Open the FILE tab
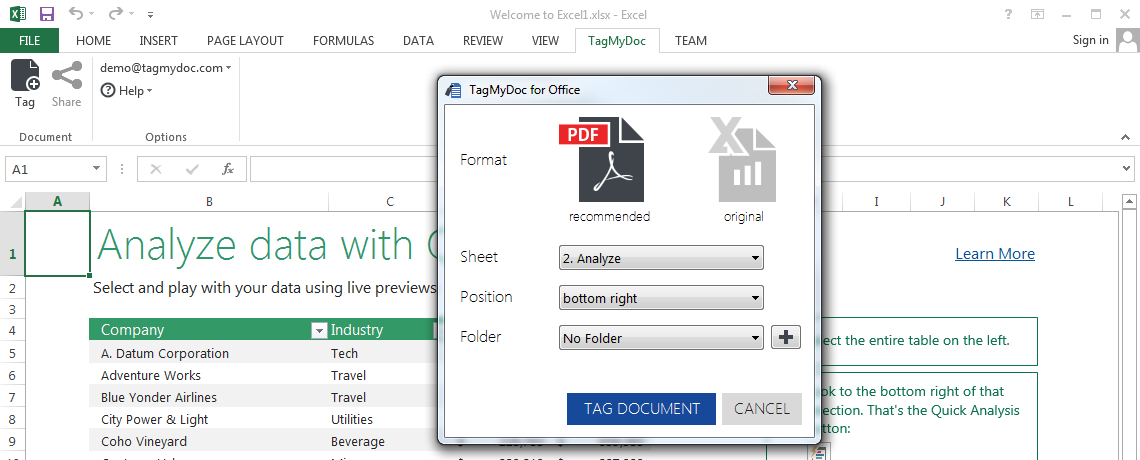This screenshot has width=1140, height=460. (30, 41)
